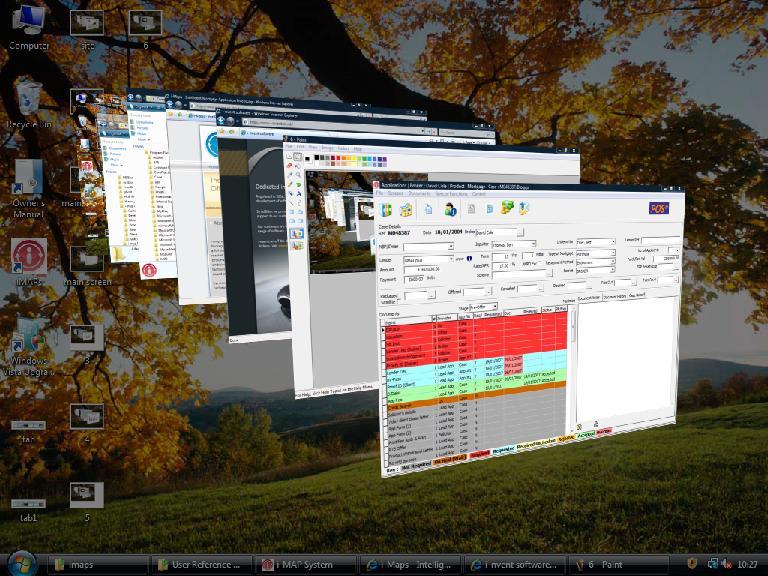This screenshot has width=768, height=576.
Task: Open desktop image file named 4
Action: click(x=87, y=422)
